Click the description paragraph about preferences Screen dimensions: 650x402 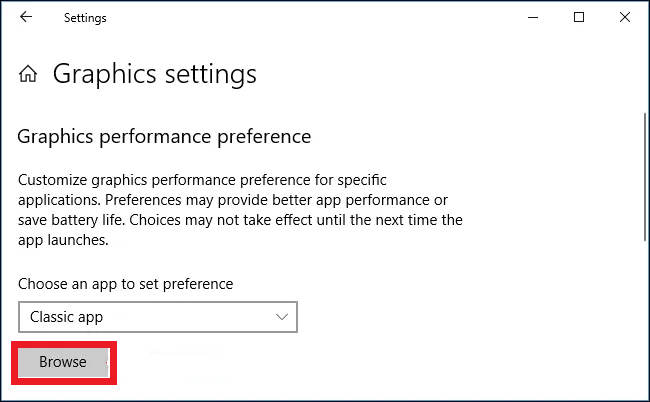240,210
